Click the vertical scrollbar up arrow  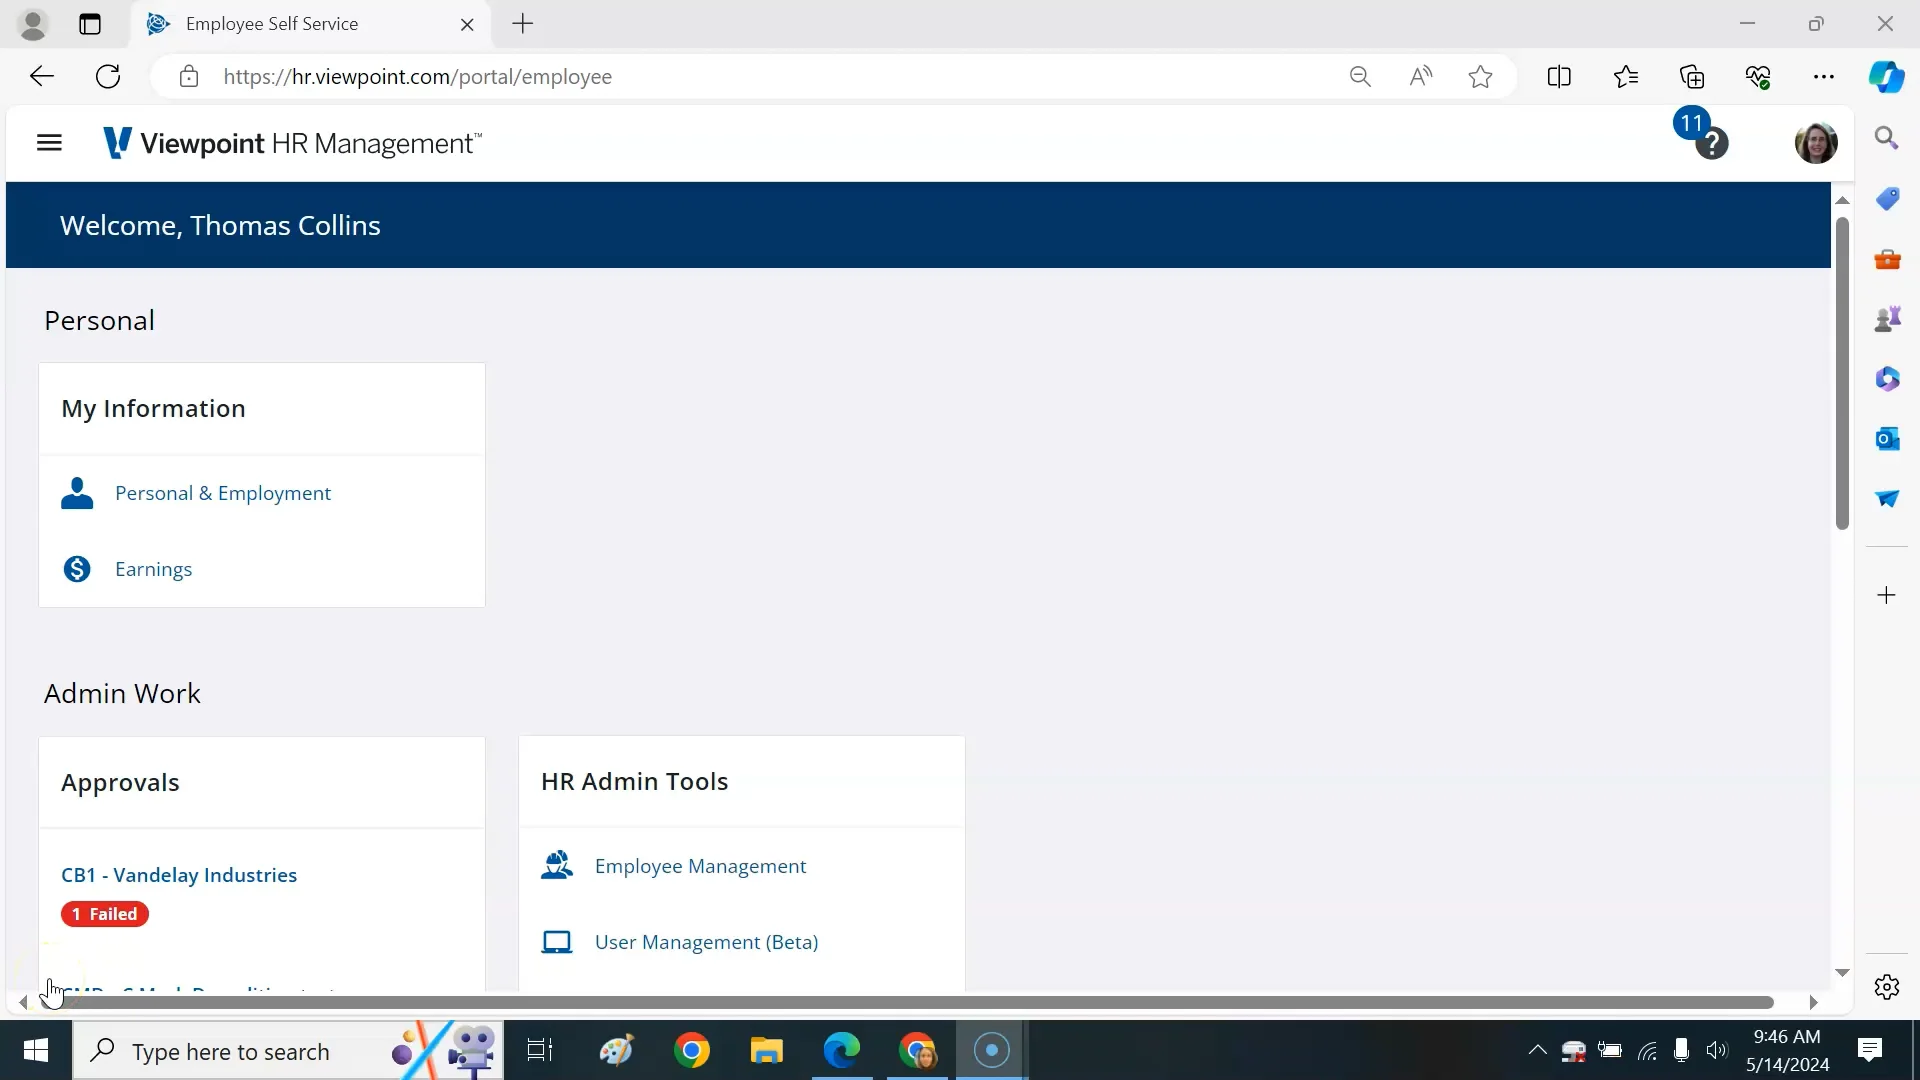pyautogui.click(x=1842, y=200)
